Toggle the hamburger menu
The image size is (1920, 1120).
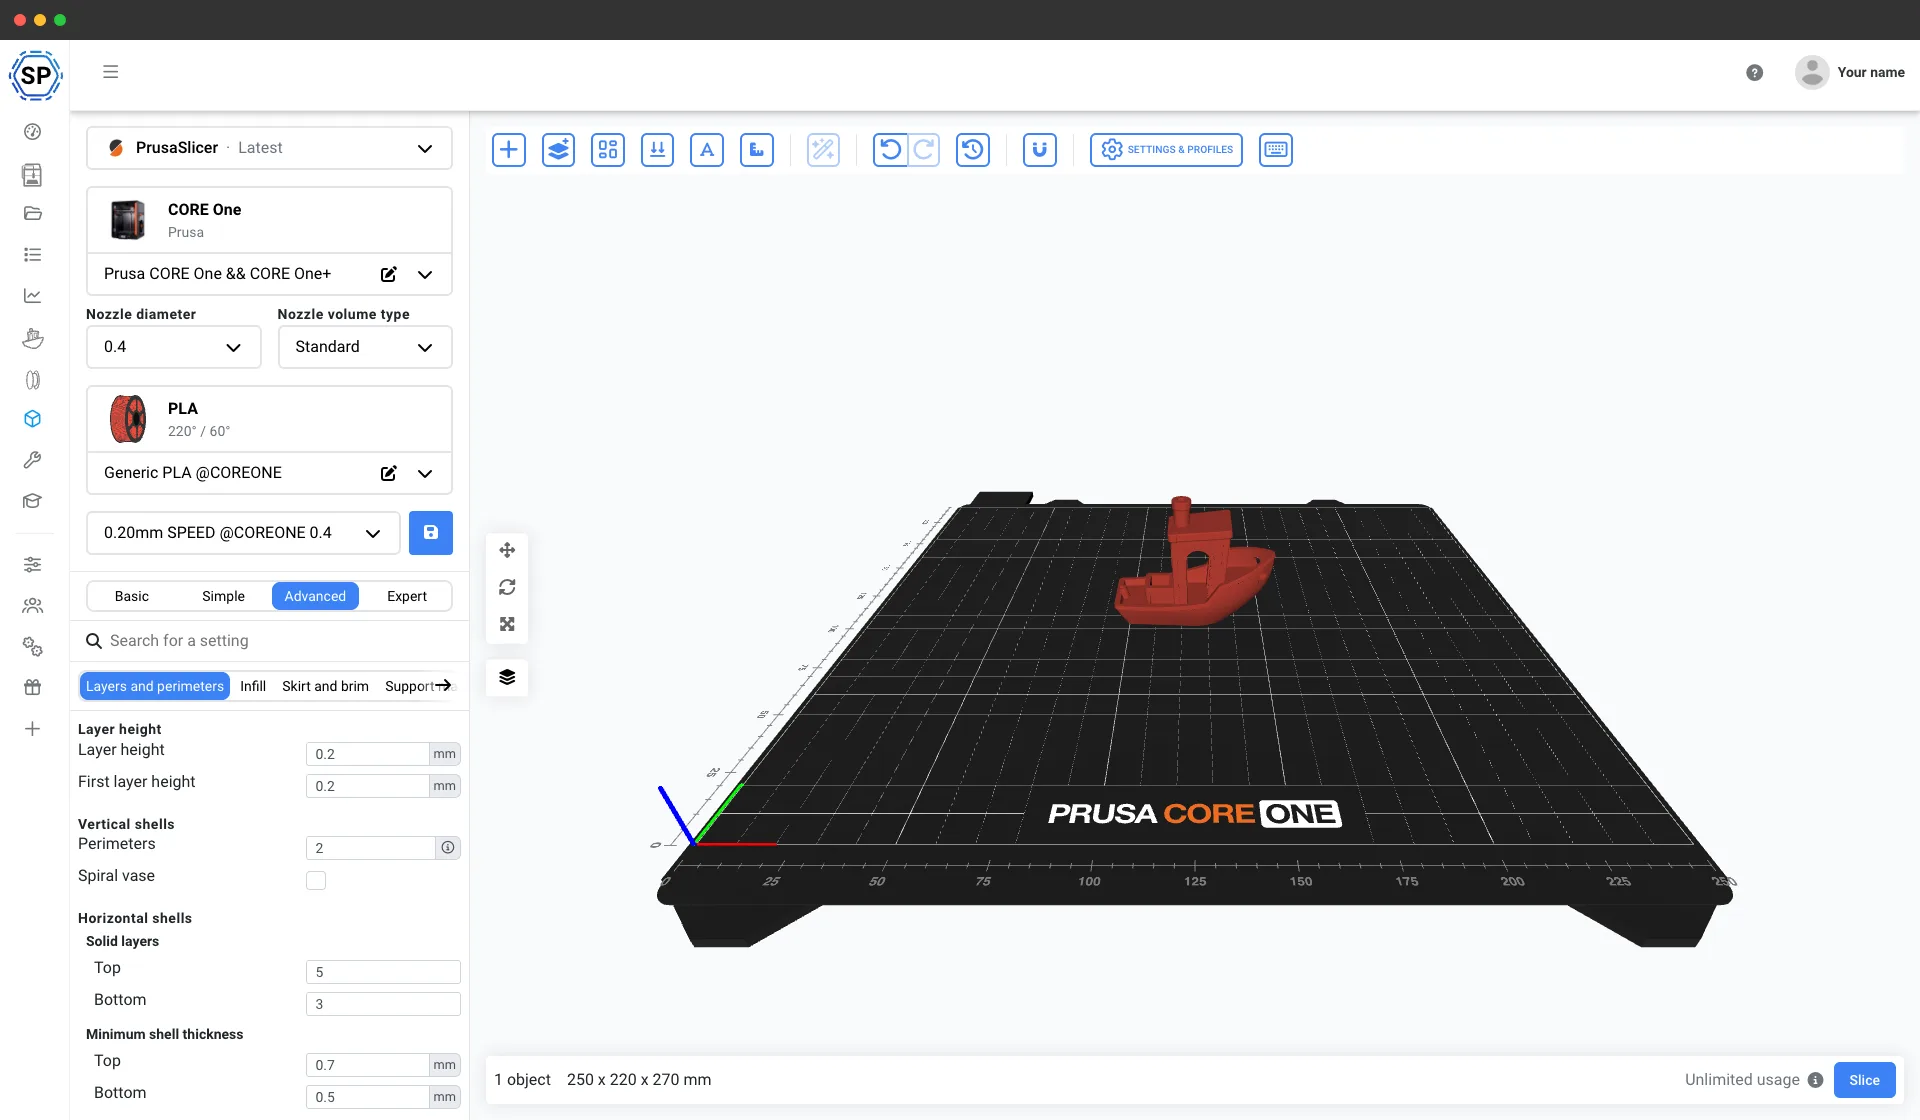click(x=111, y=72)
